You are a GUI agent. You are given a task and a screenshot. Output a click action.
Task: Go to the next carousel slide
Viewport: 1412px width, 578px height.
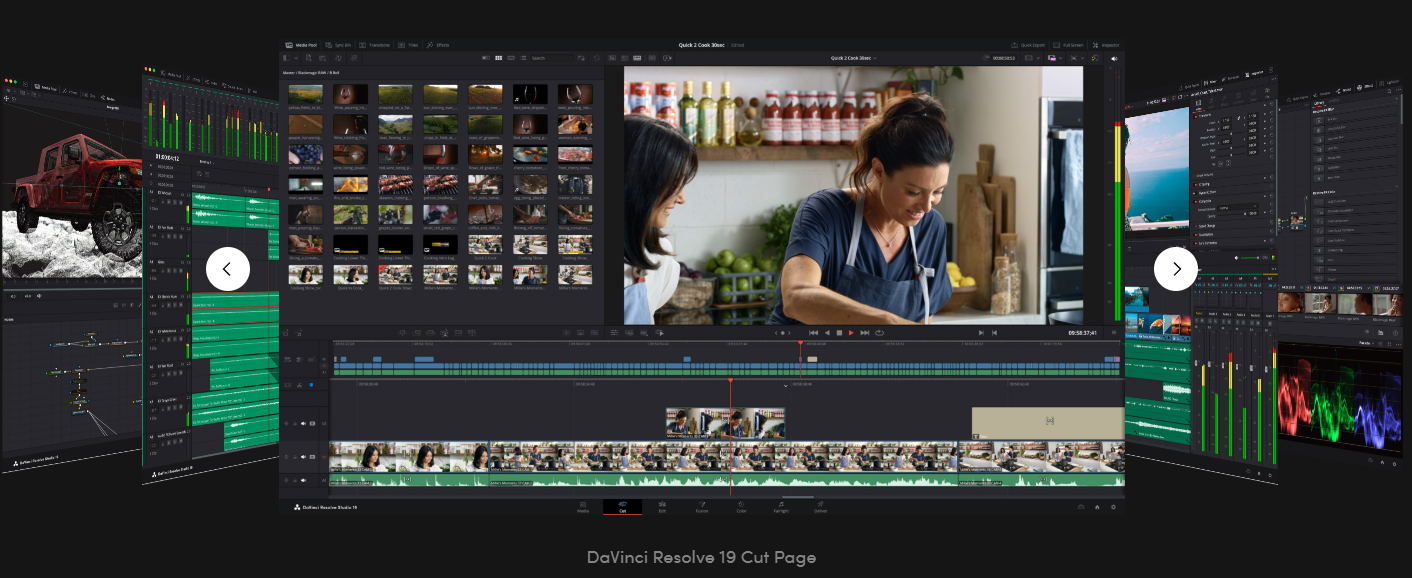pos(1176,269)
